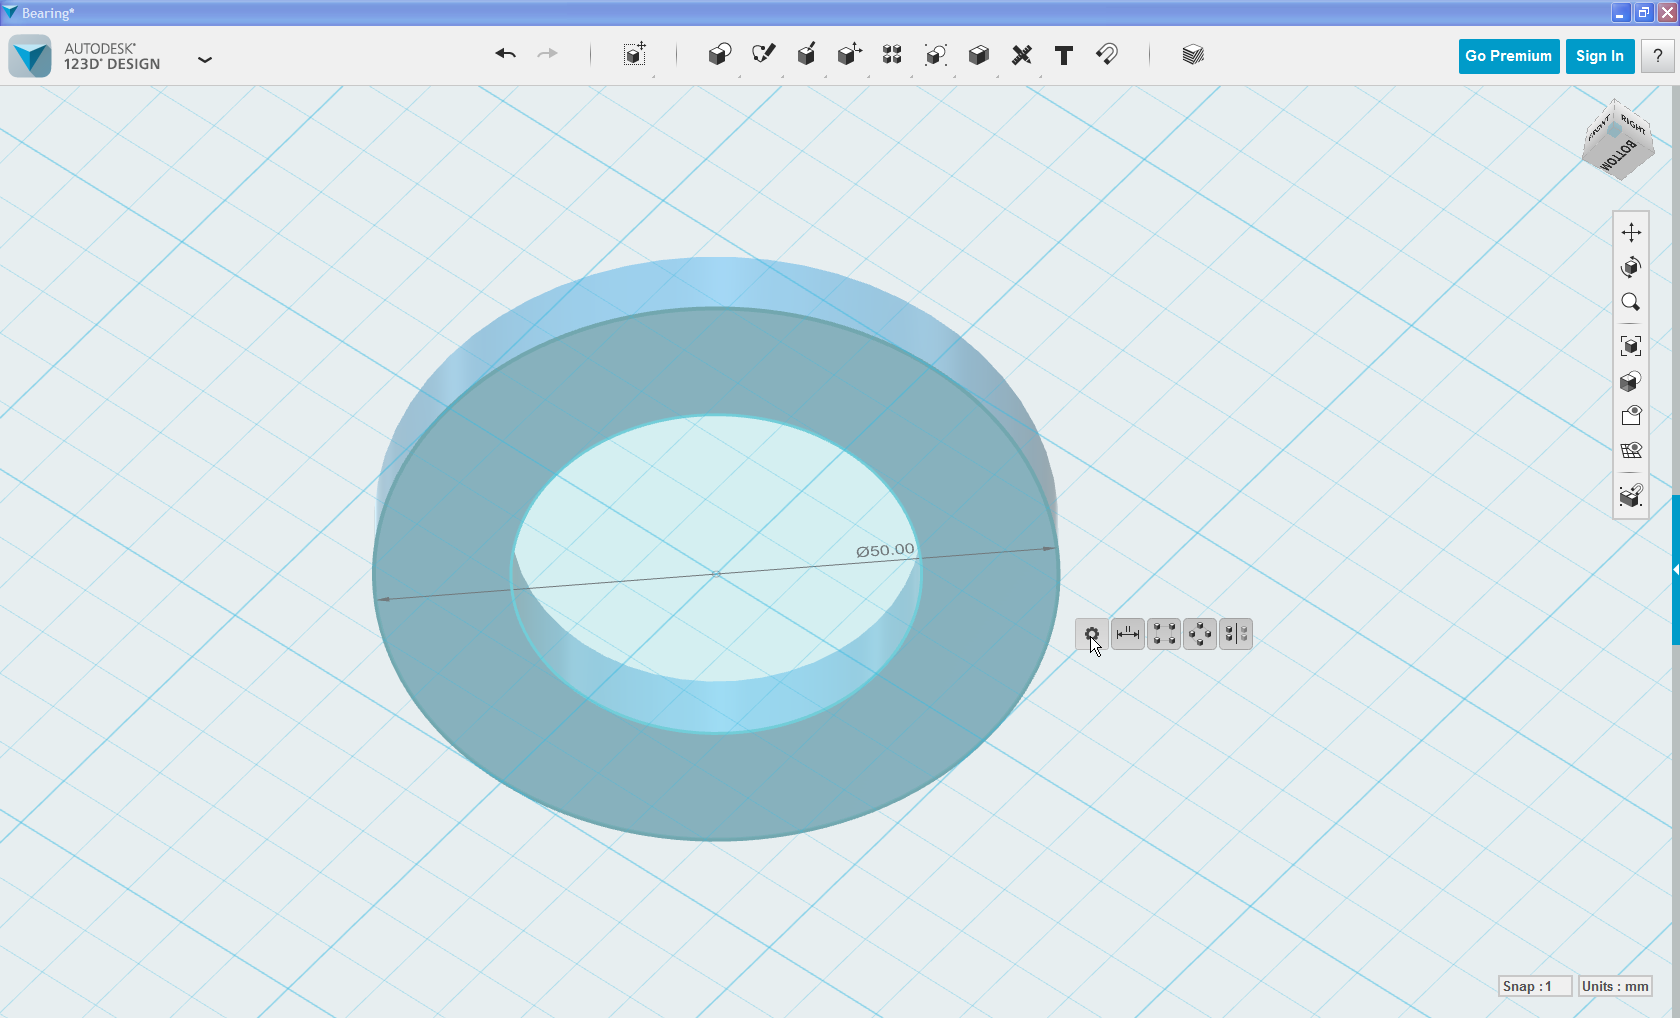Click the Sign In button
The height and width of the screenshot is (1018, 1680).
pyautogui.click(x=1600, y=56)
